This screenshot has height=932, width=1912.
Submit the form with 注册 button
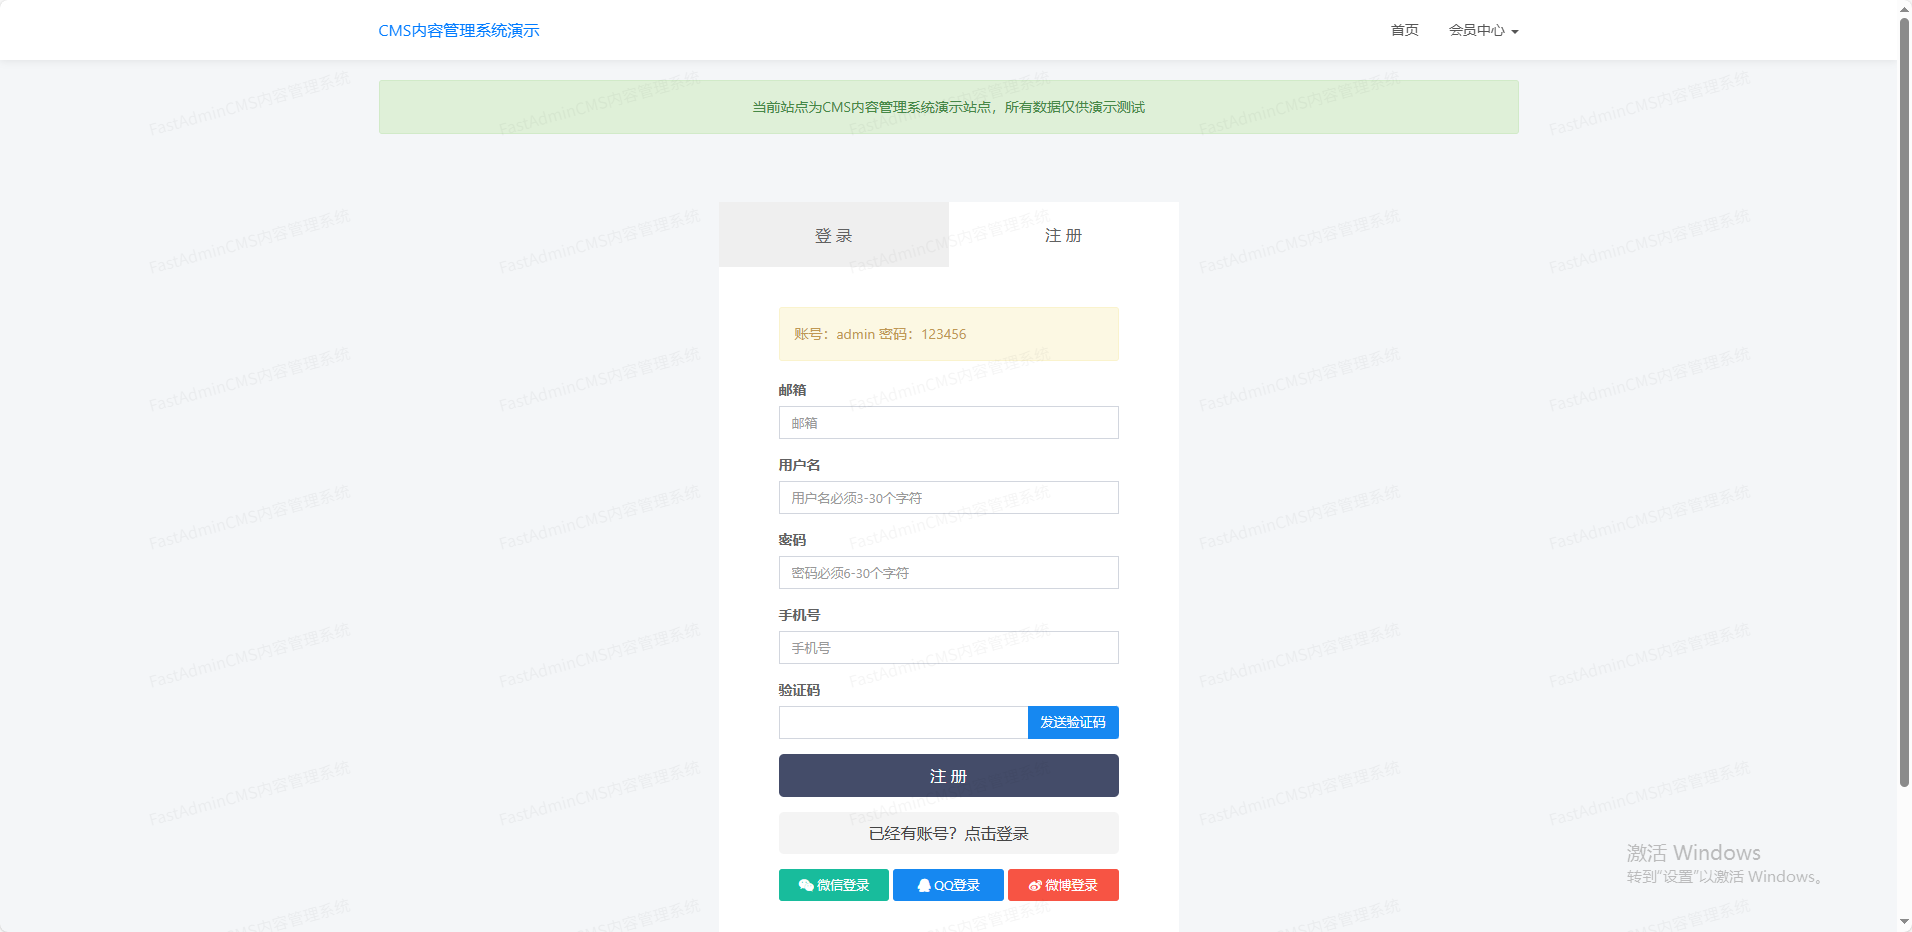coord(948,776)
